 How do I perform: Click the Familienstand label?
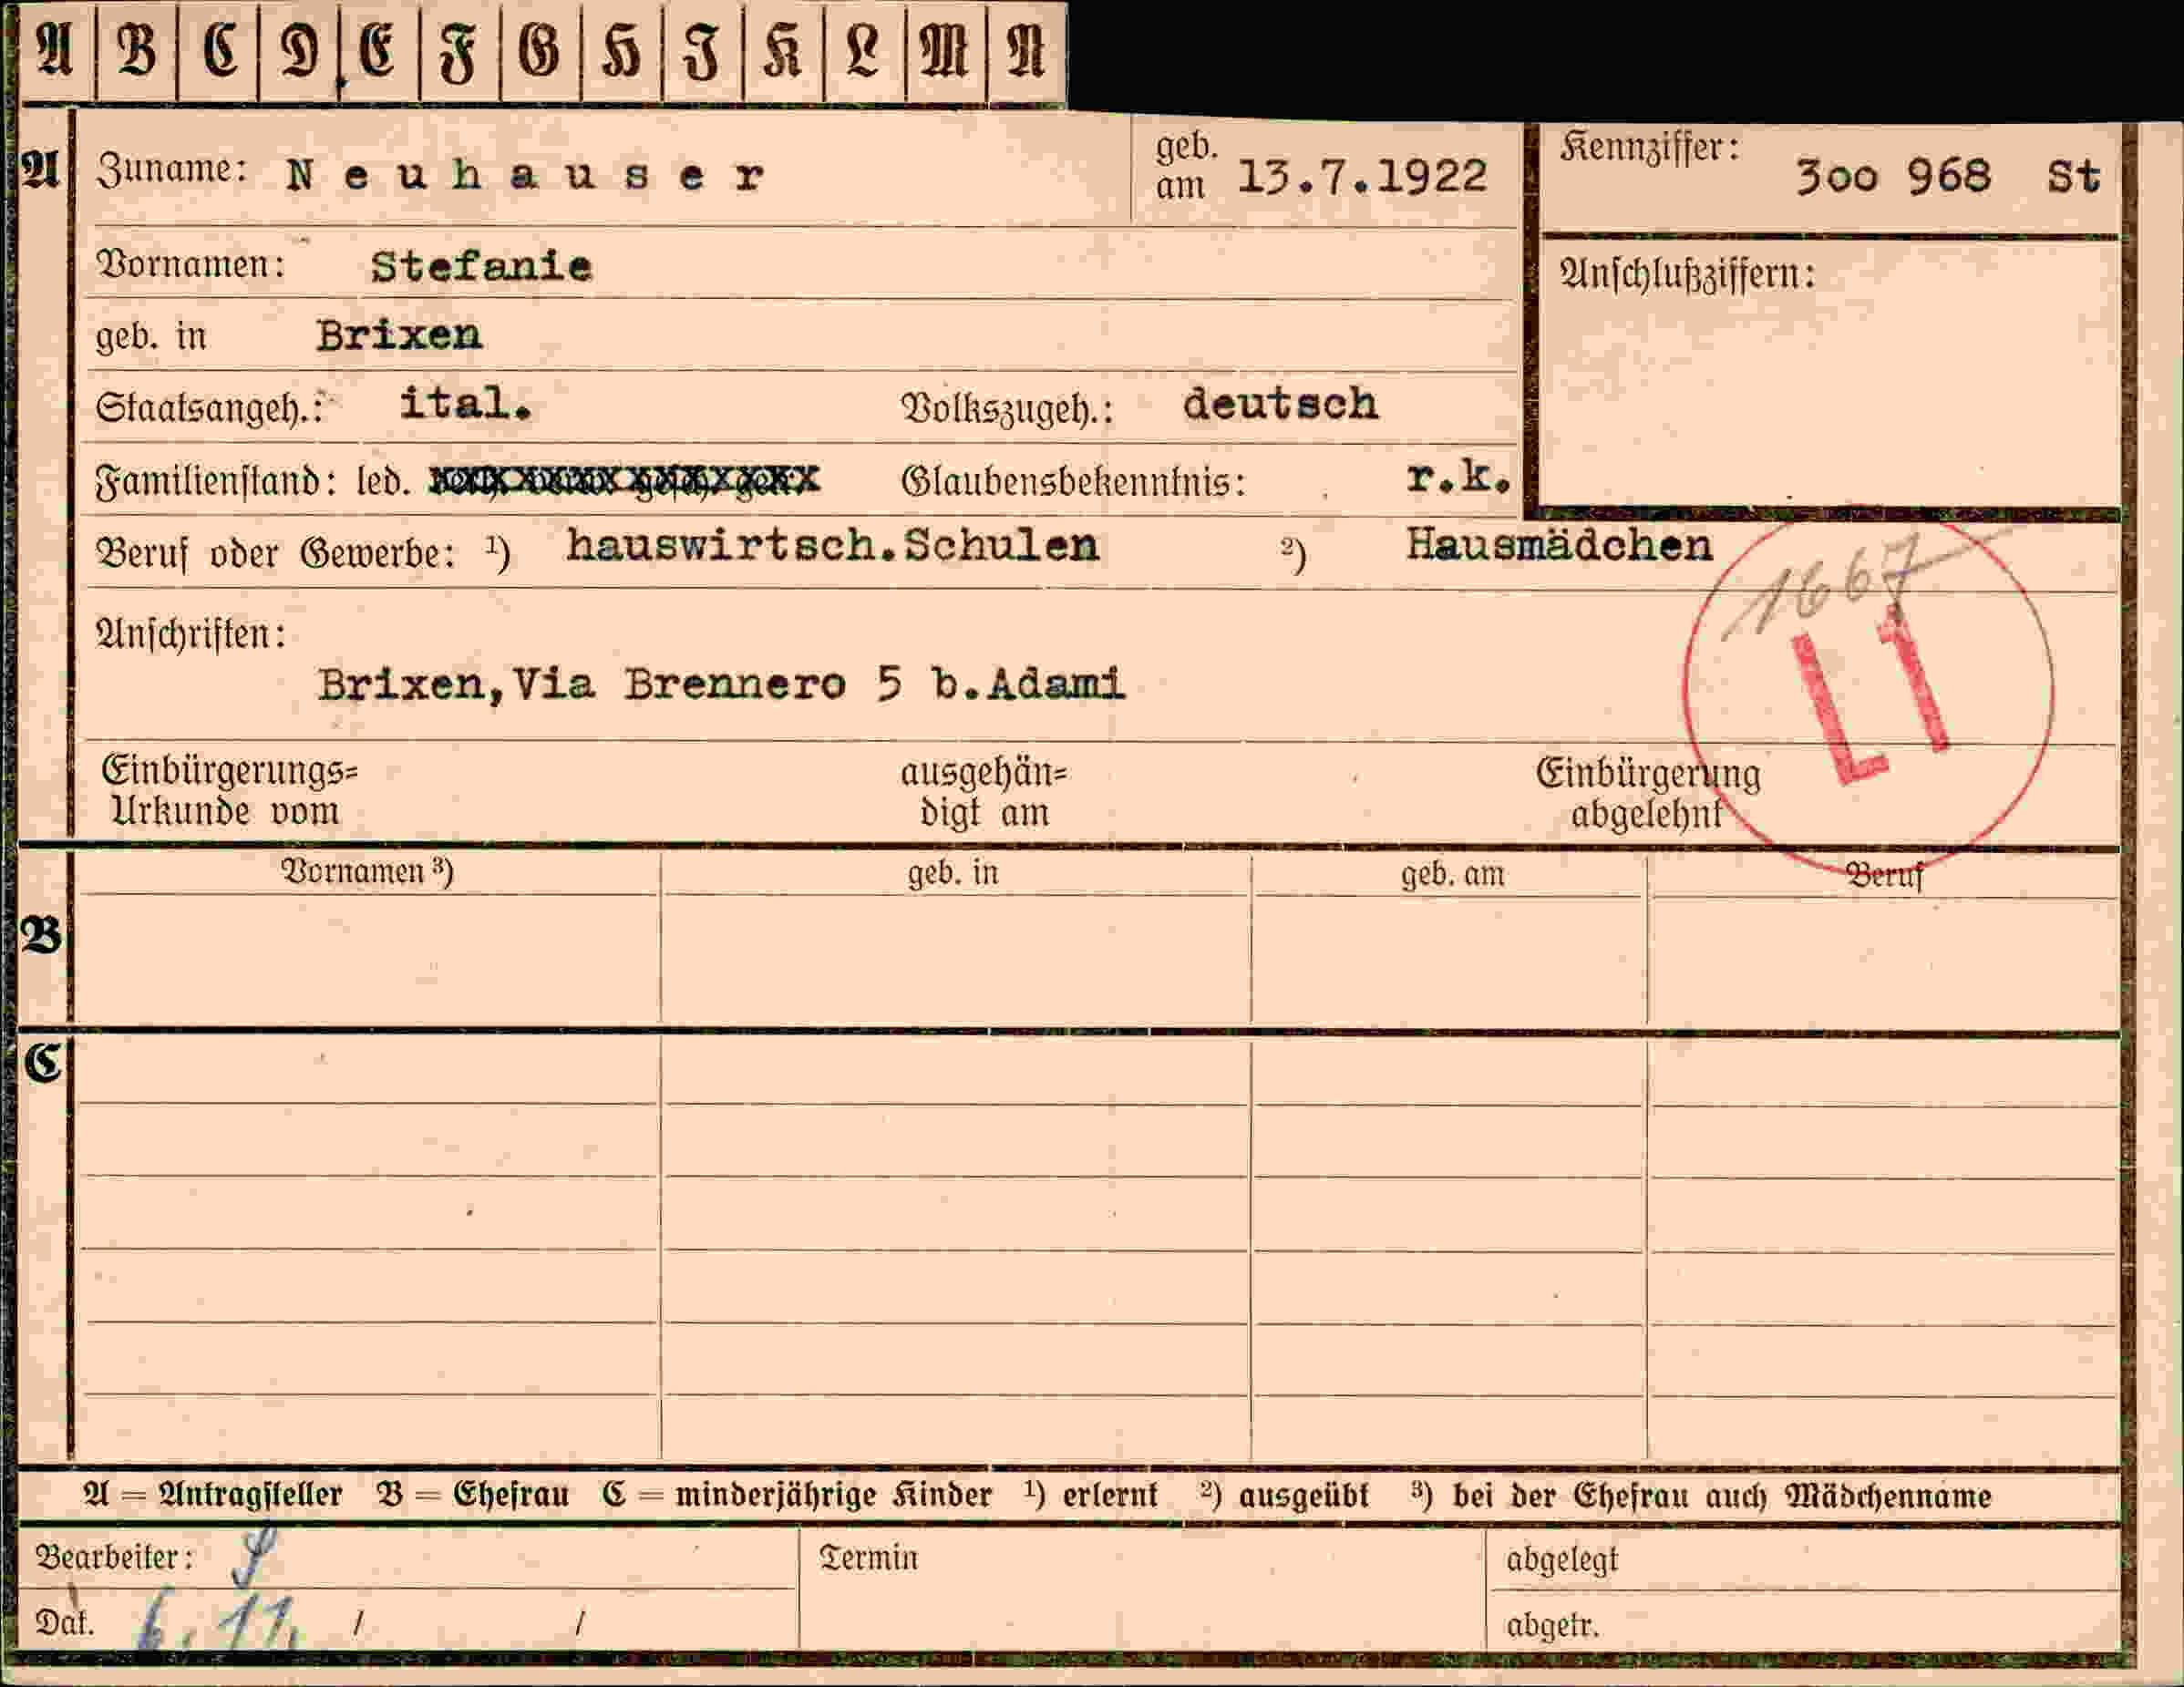(x=215, y=482)
